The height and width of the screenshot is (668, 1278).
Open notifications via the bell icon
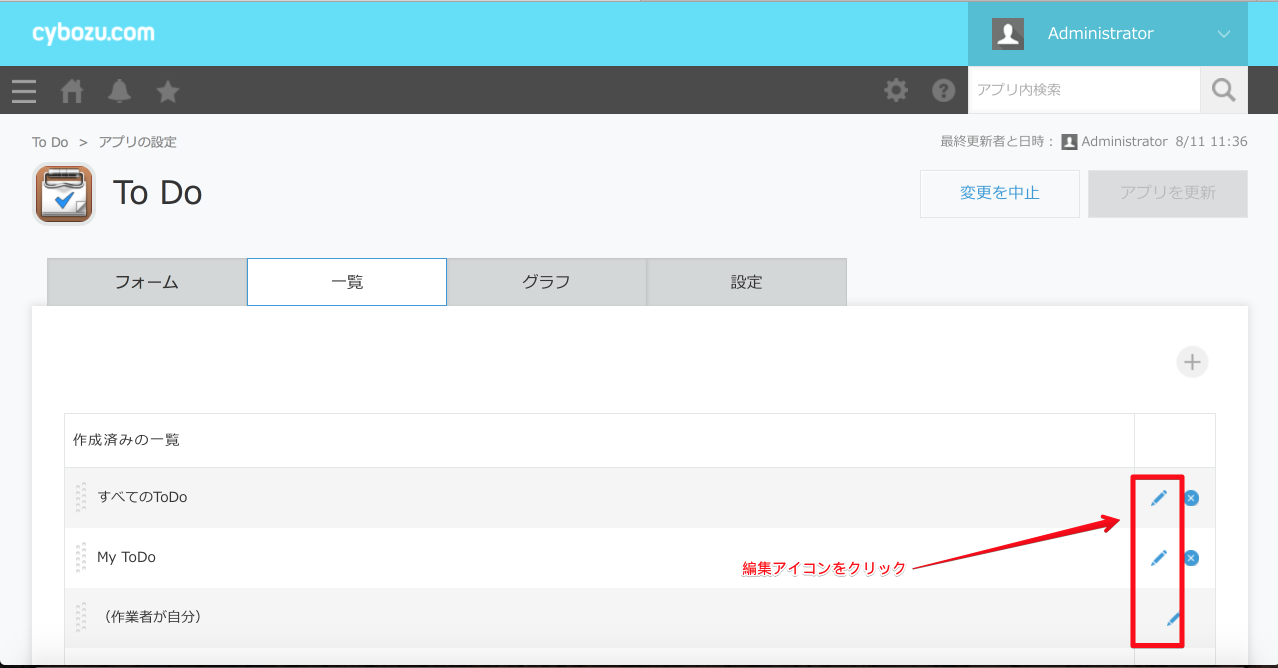[x=119, y=90]
